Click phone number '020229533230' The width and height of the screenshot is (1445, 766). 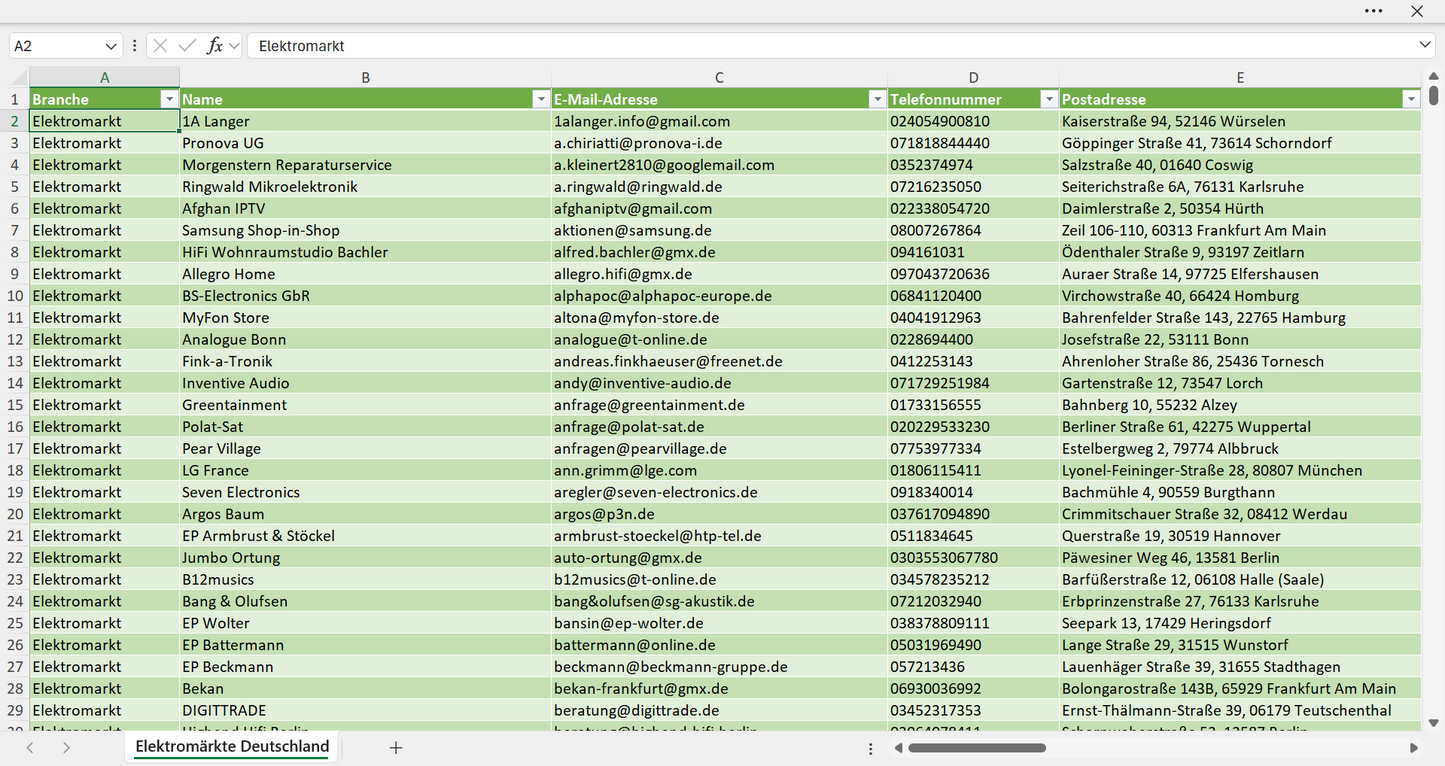pyautogui.click(x=973, y=427)
